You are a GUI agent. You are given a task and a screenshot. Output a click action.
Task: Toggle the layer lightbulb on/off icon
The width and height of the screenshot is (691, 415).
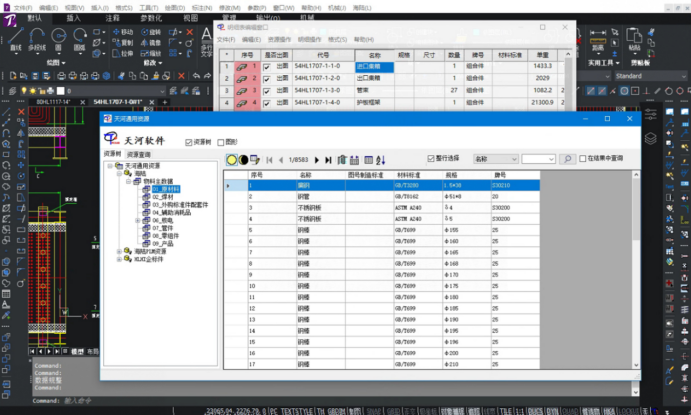(x=24, y=91)
